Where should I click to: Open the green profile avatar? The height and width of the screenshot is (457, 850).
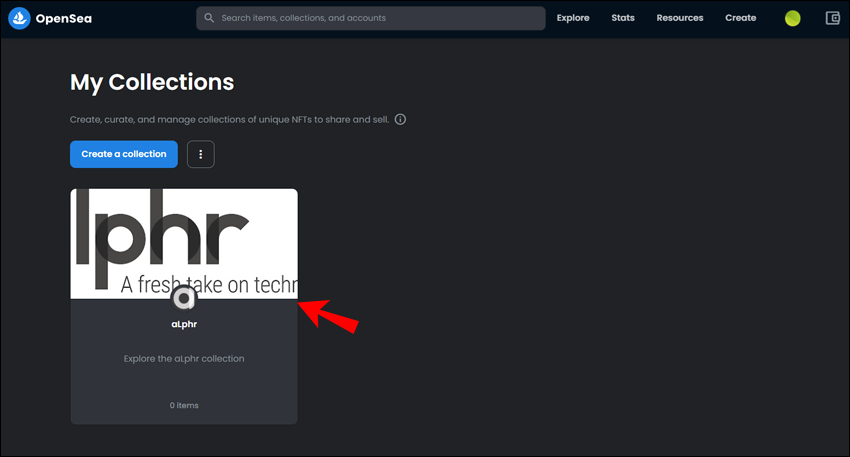(x=793, y=18)
